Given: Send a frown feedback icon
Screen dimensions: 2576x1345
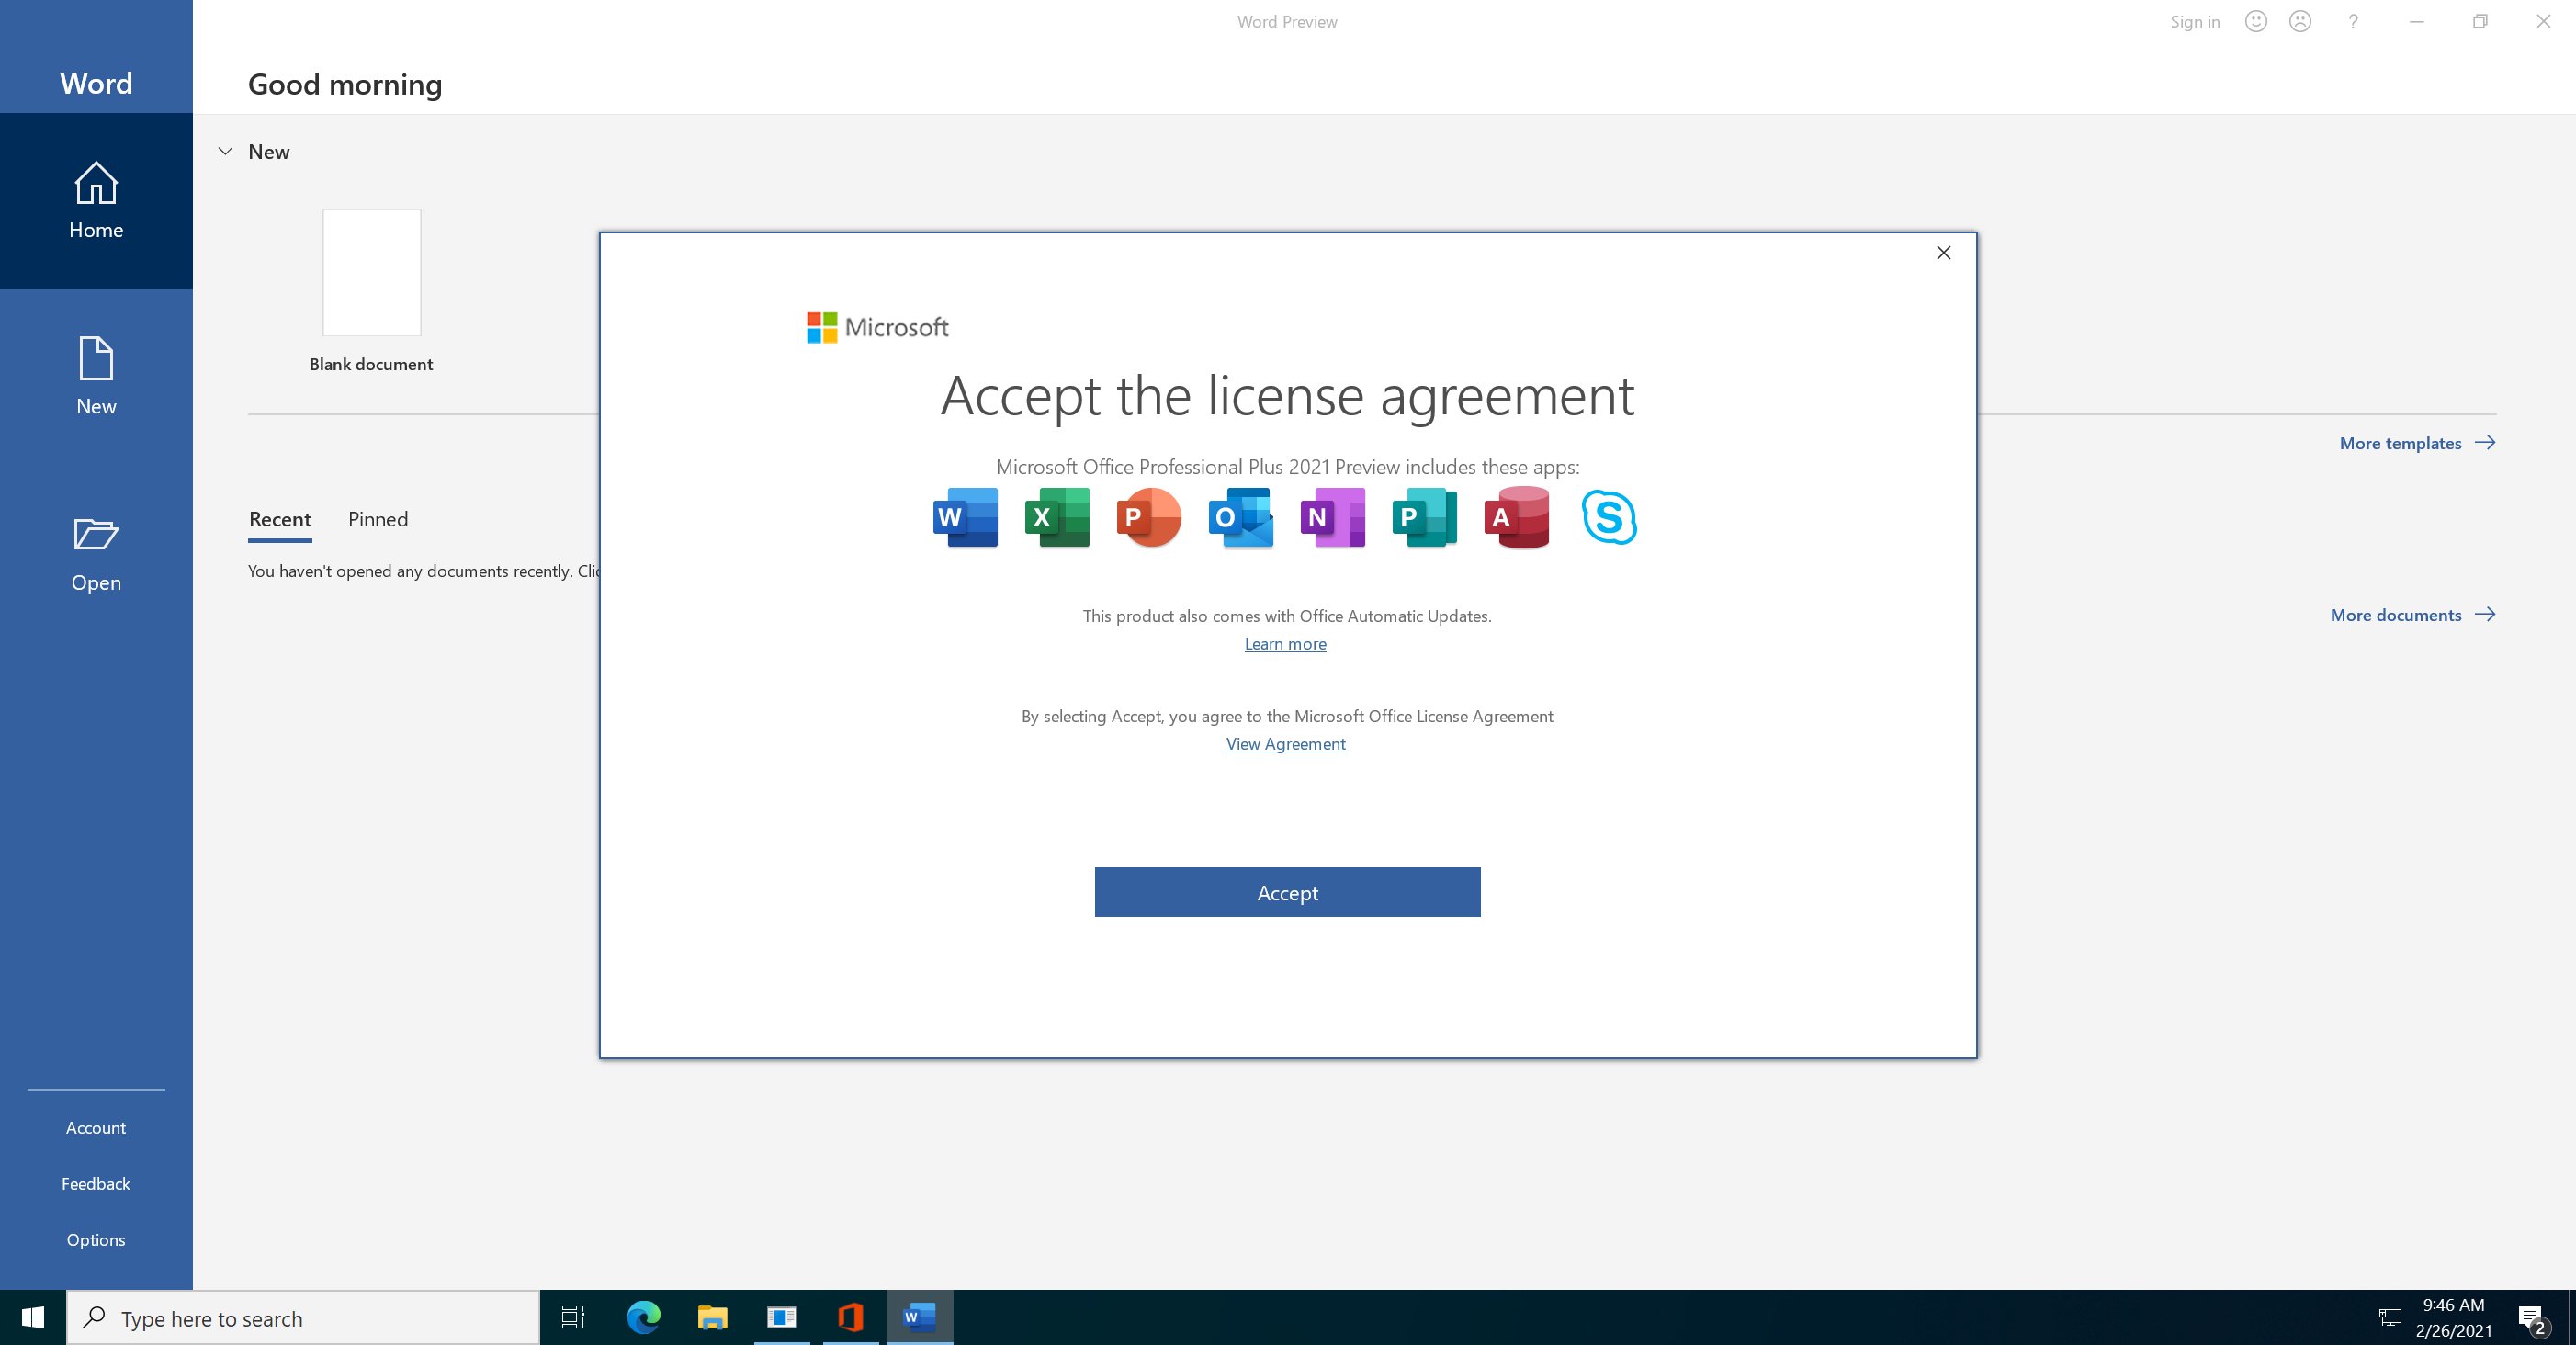Looking at the screenshot, I should [x=2300, y=21].
